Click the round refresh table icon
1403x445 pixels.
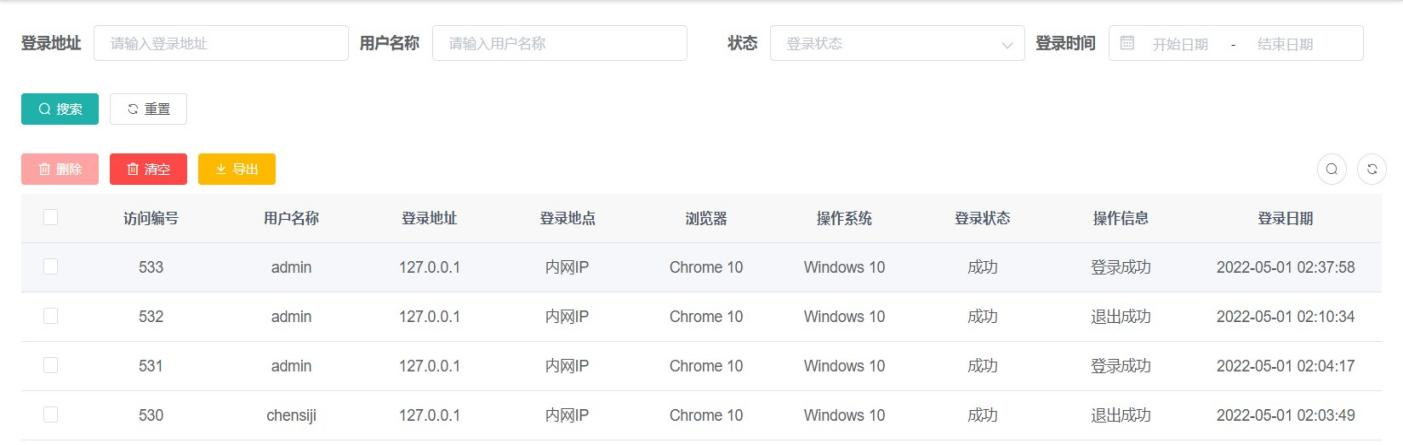1372,169
